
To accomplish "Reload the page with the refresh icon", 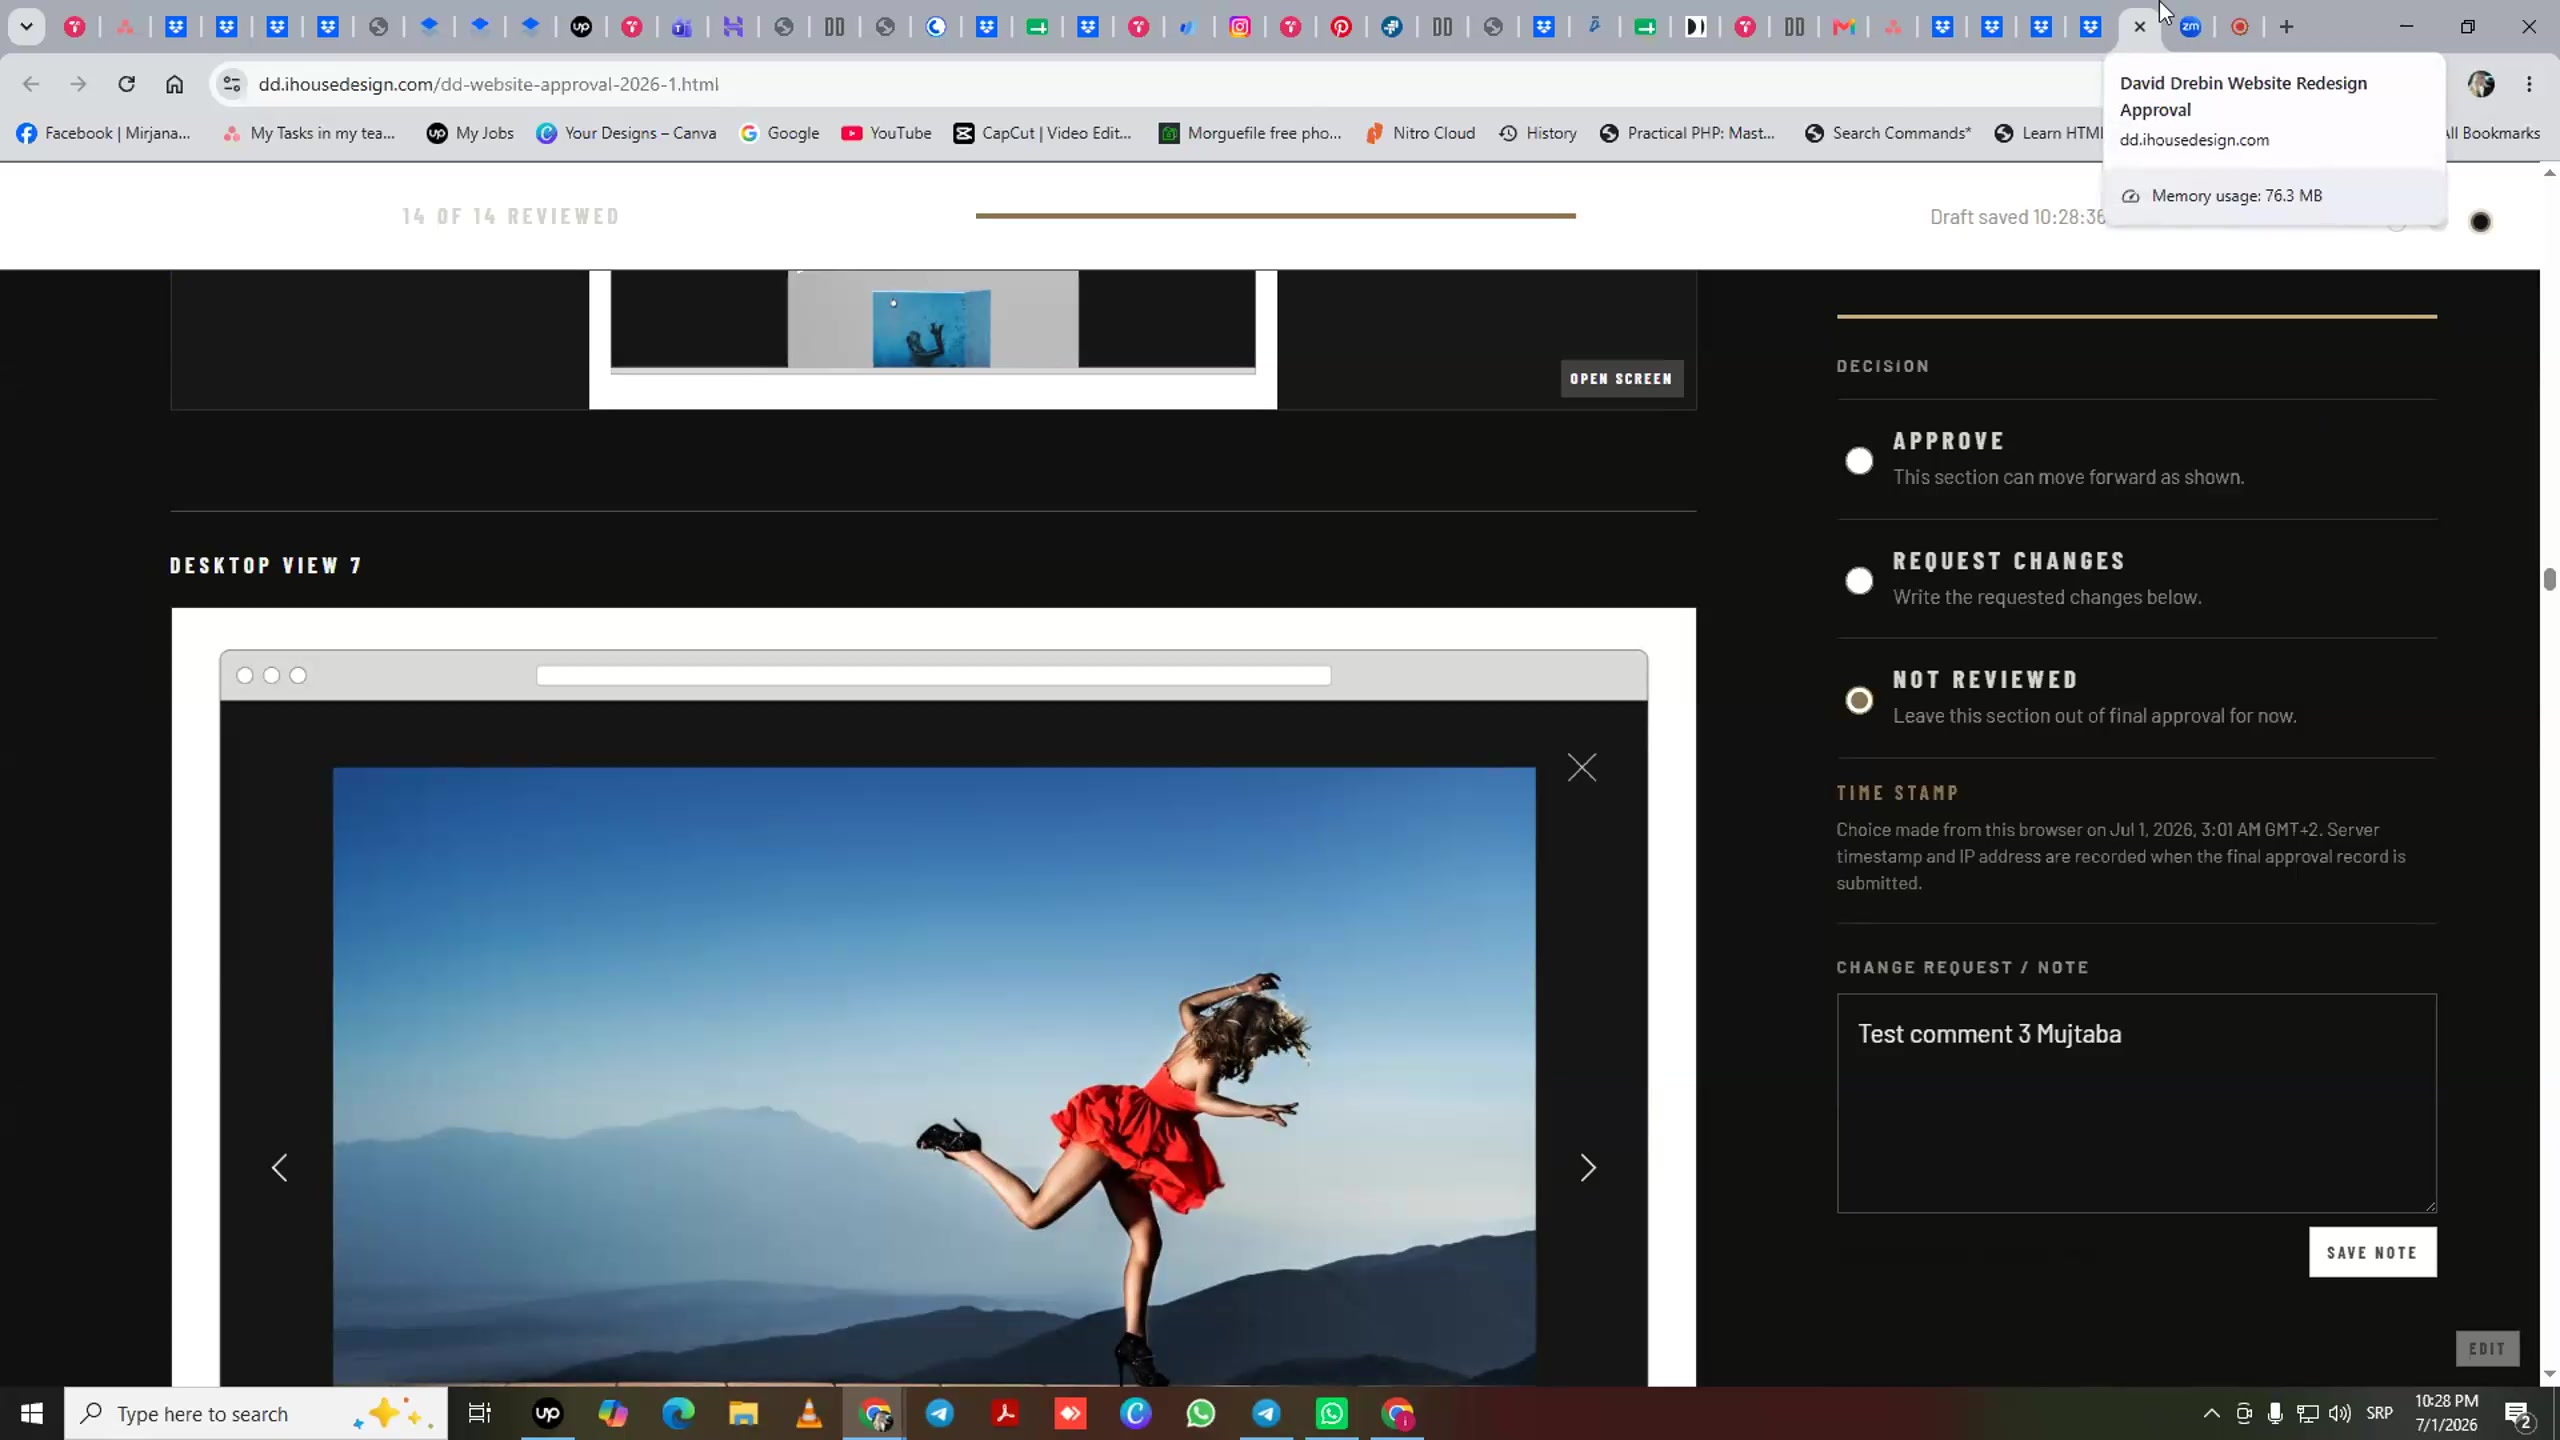I will click(x=126, y=84).
